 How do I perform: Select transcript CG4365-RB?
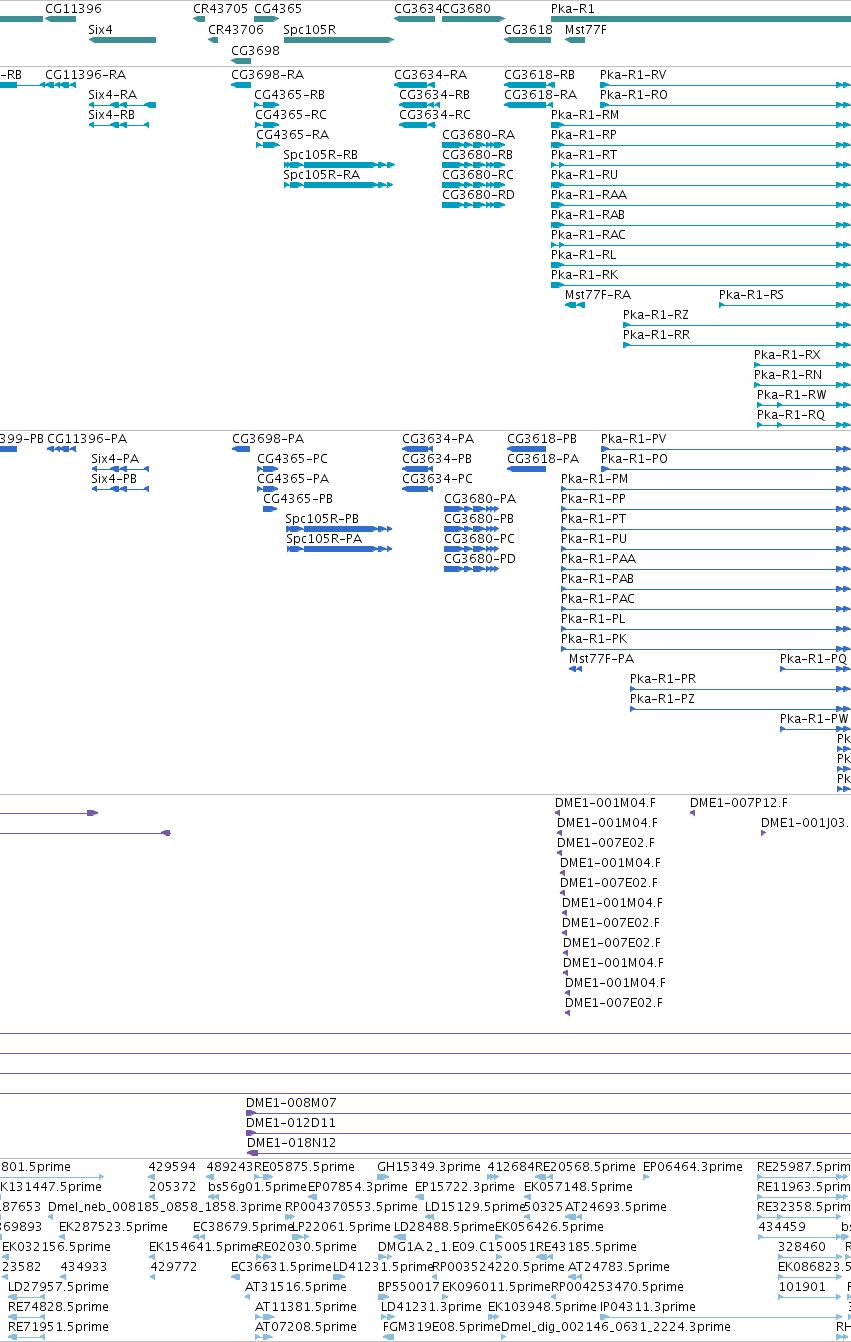coord(290,95)
